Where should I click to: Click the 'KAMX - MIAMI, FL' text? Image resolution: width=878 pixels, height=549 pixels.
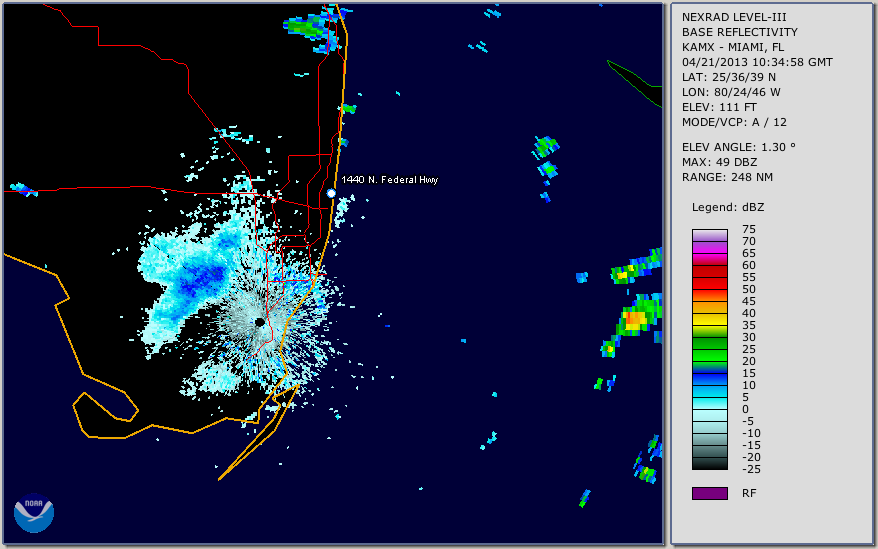pos(733,47)
